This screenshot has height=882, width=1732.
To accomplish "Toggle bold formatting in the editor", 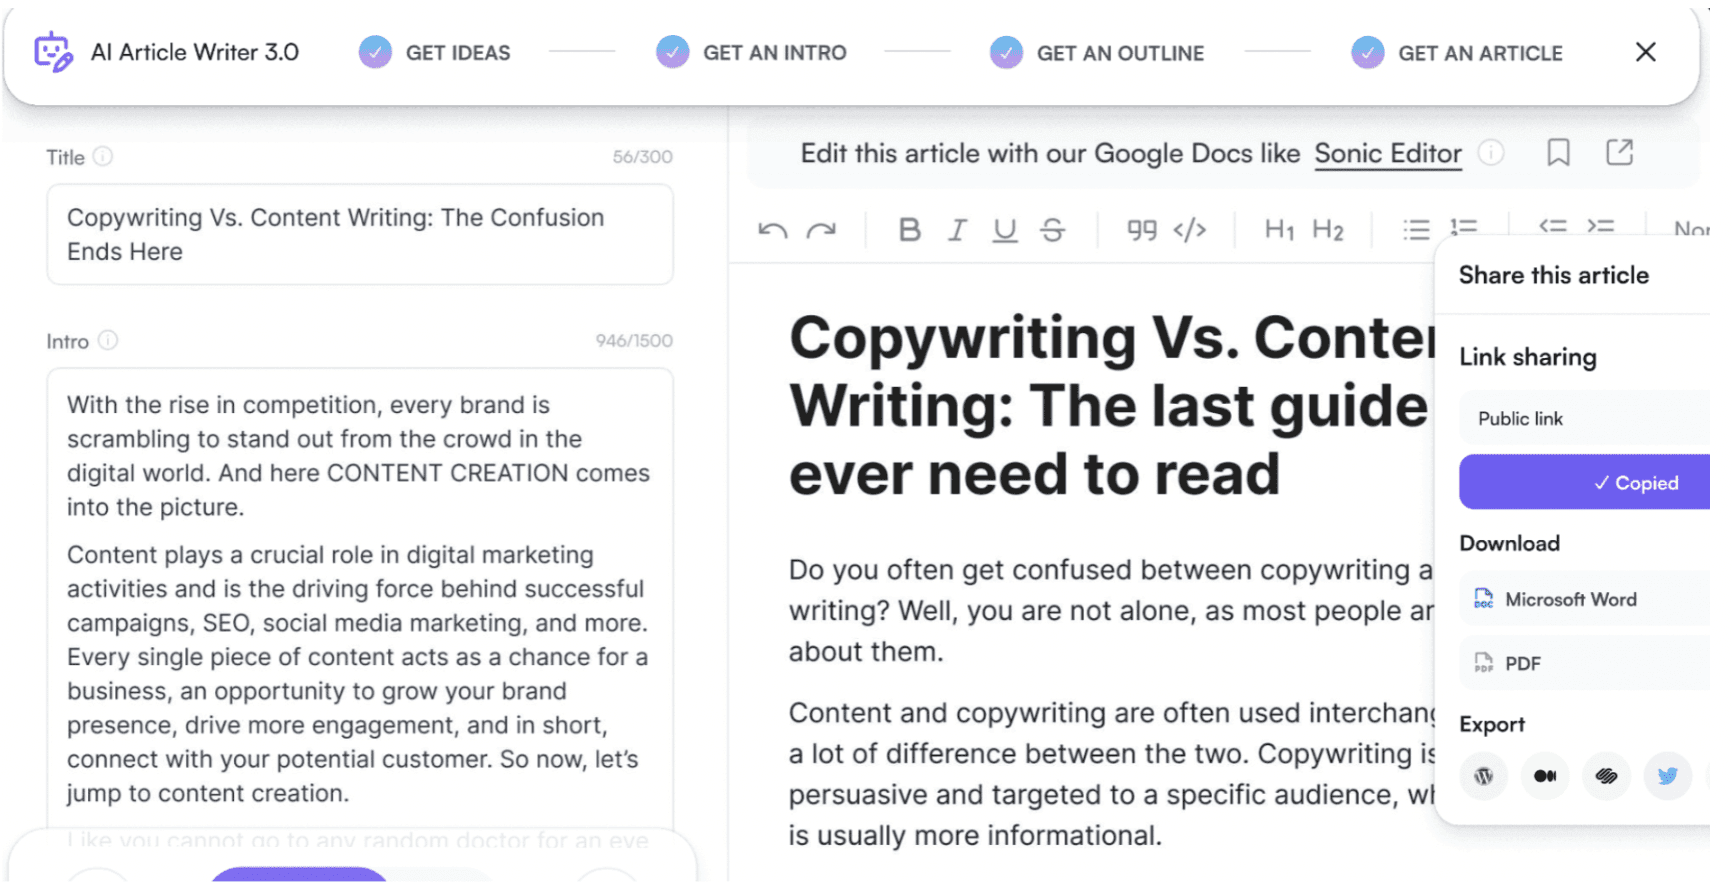I will point(909,229).
